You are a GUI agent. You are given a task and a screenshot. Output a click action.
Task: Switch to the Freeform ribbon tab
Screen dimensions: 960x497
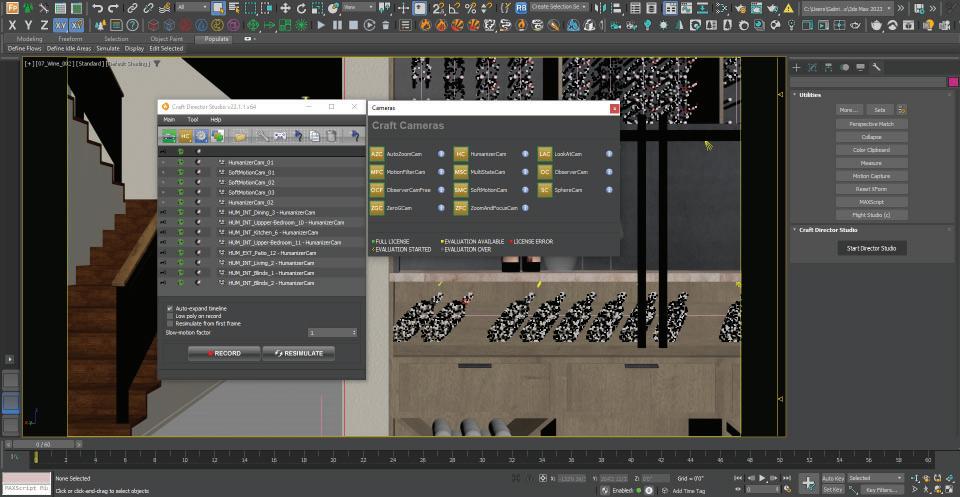[70, 39]
